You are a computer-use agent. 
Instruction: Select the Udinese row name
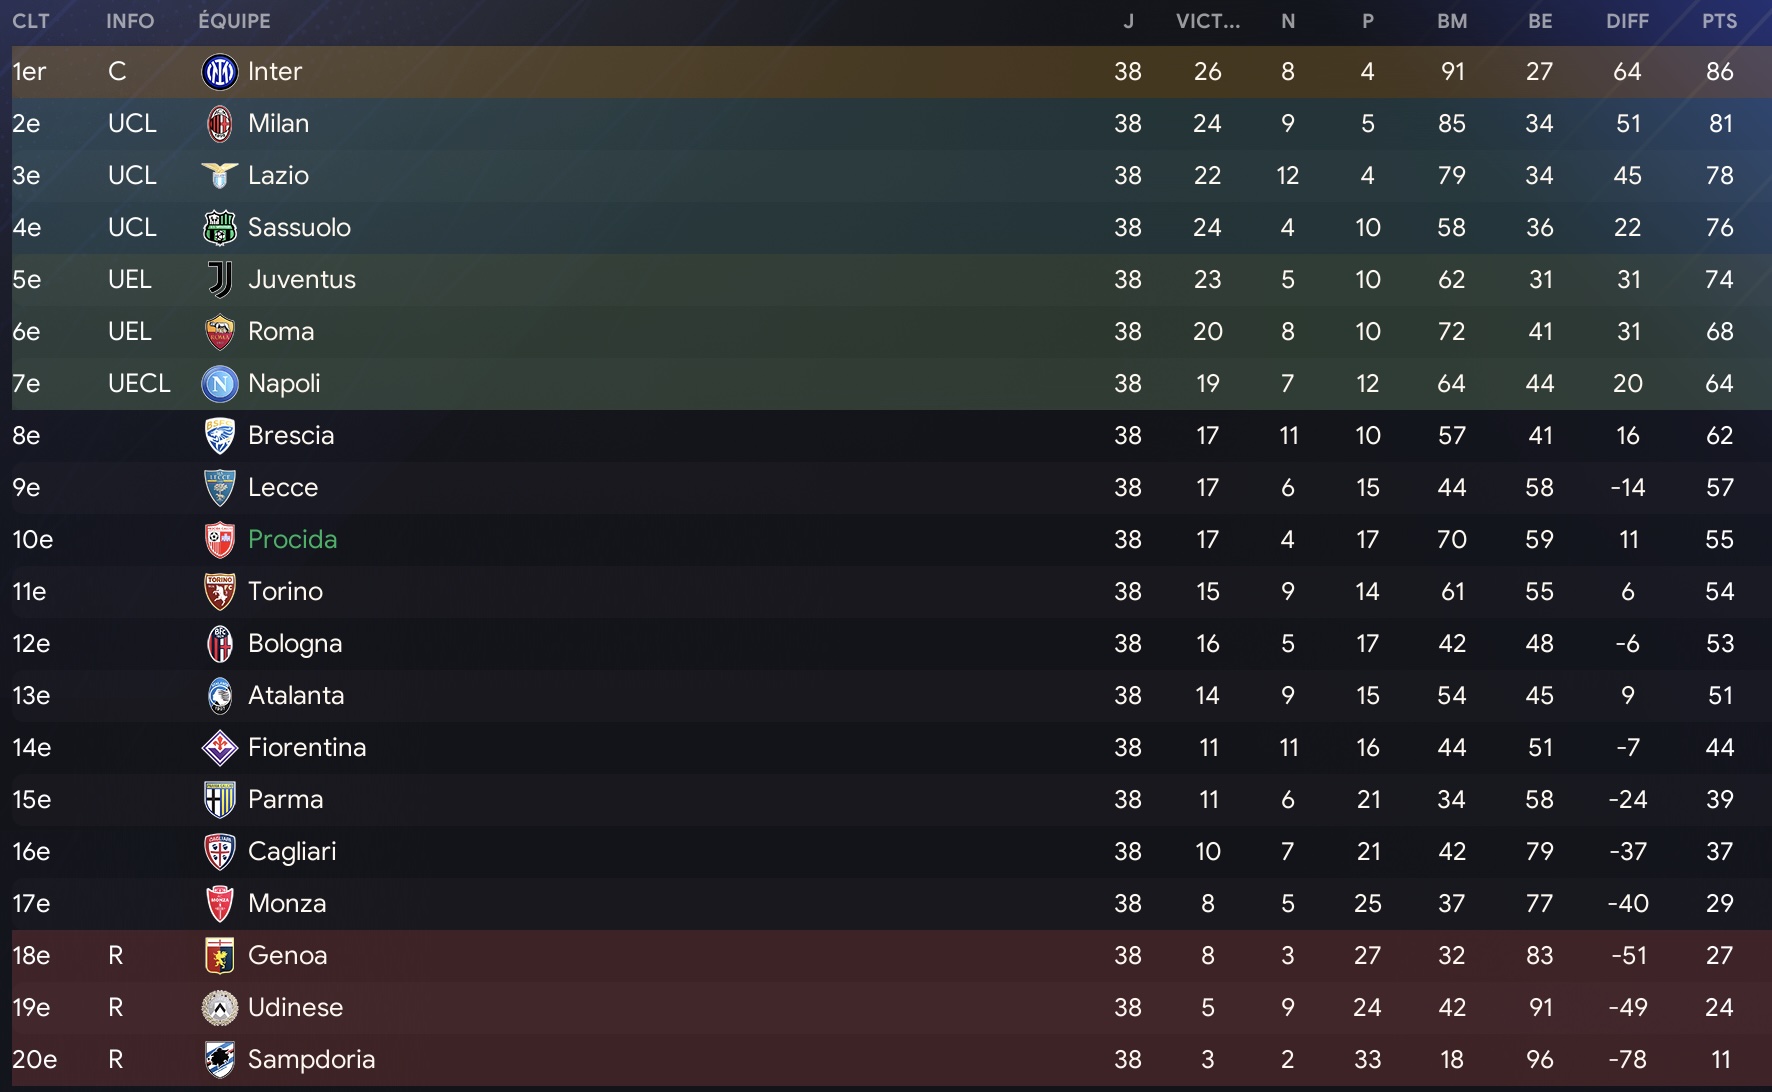296,1008
